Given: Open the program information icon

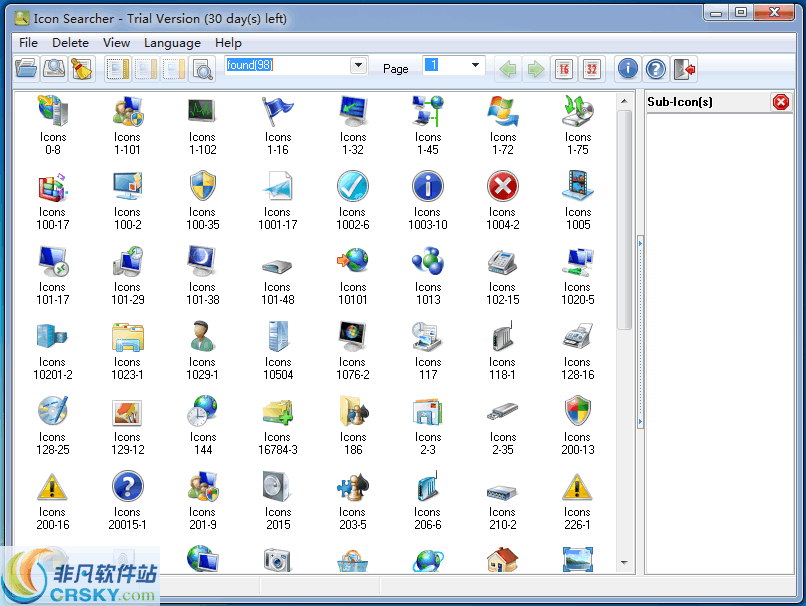Looking at the screenshot, I should (x=627, y=68).
